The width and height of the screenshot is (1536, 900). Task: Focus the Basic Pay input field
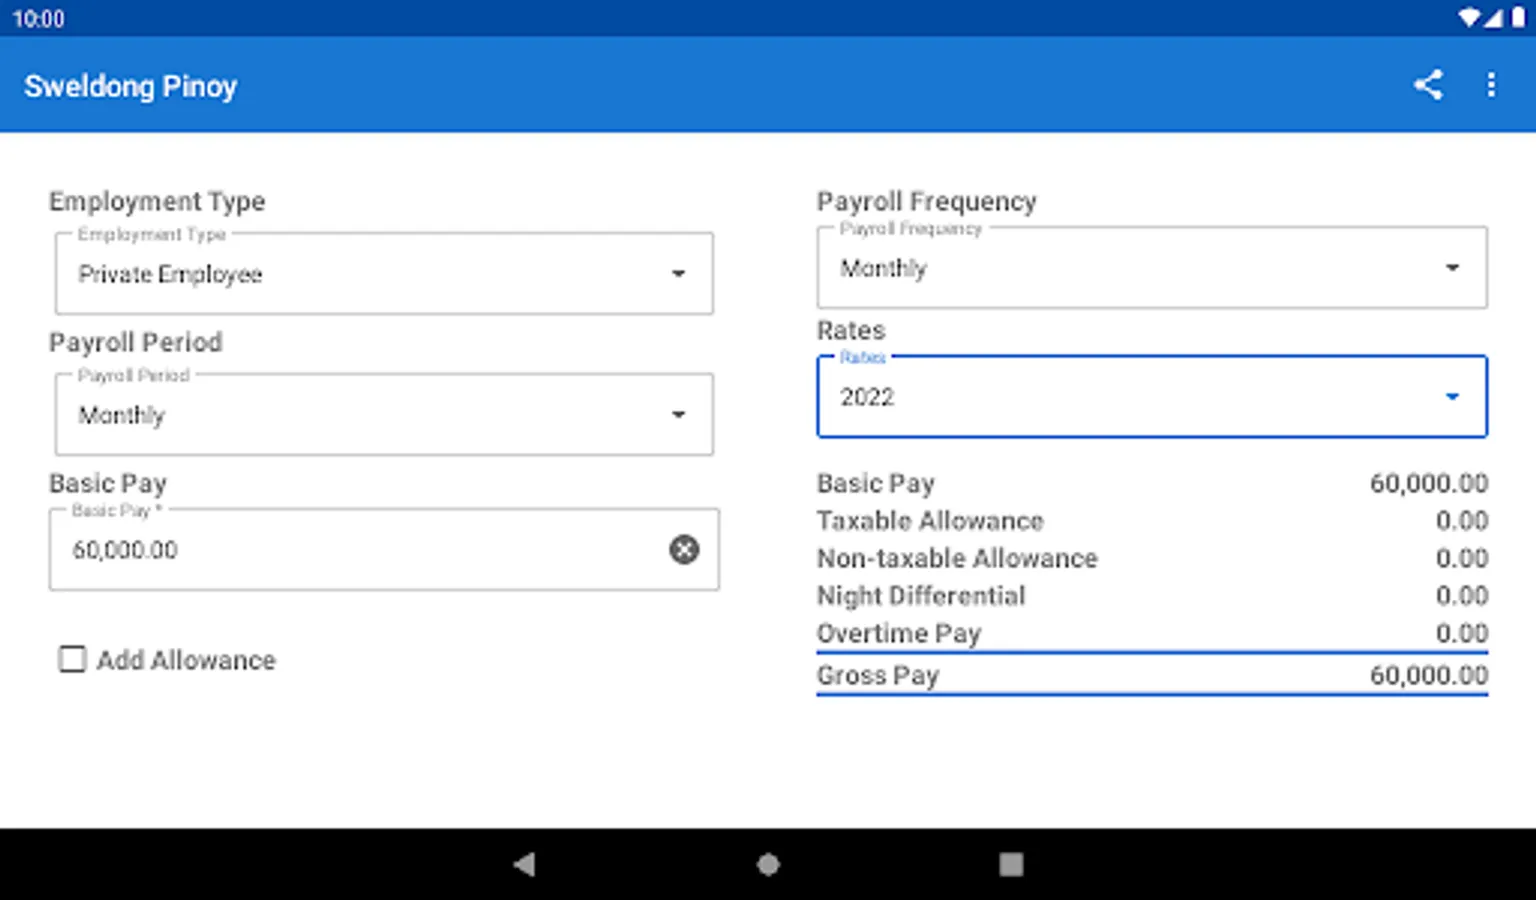(384, 549)
